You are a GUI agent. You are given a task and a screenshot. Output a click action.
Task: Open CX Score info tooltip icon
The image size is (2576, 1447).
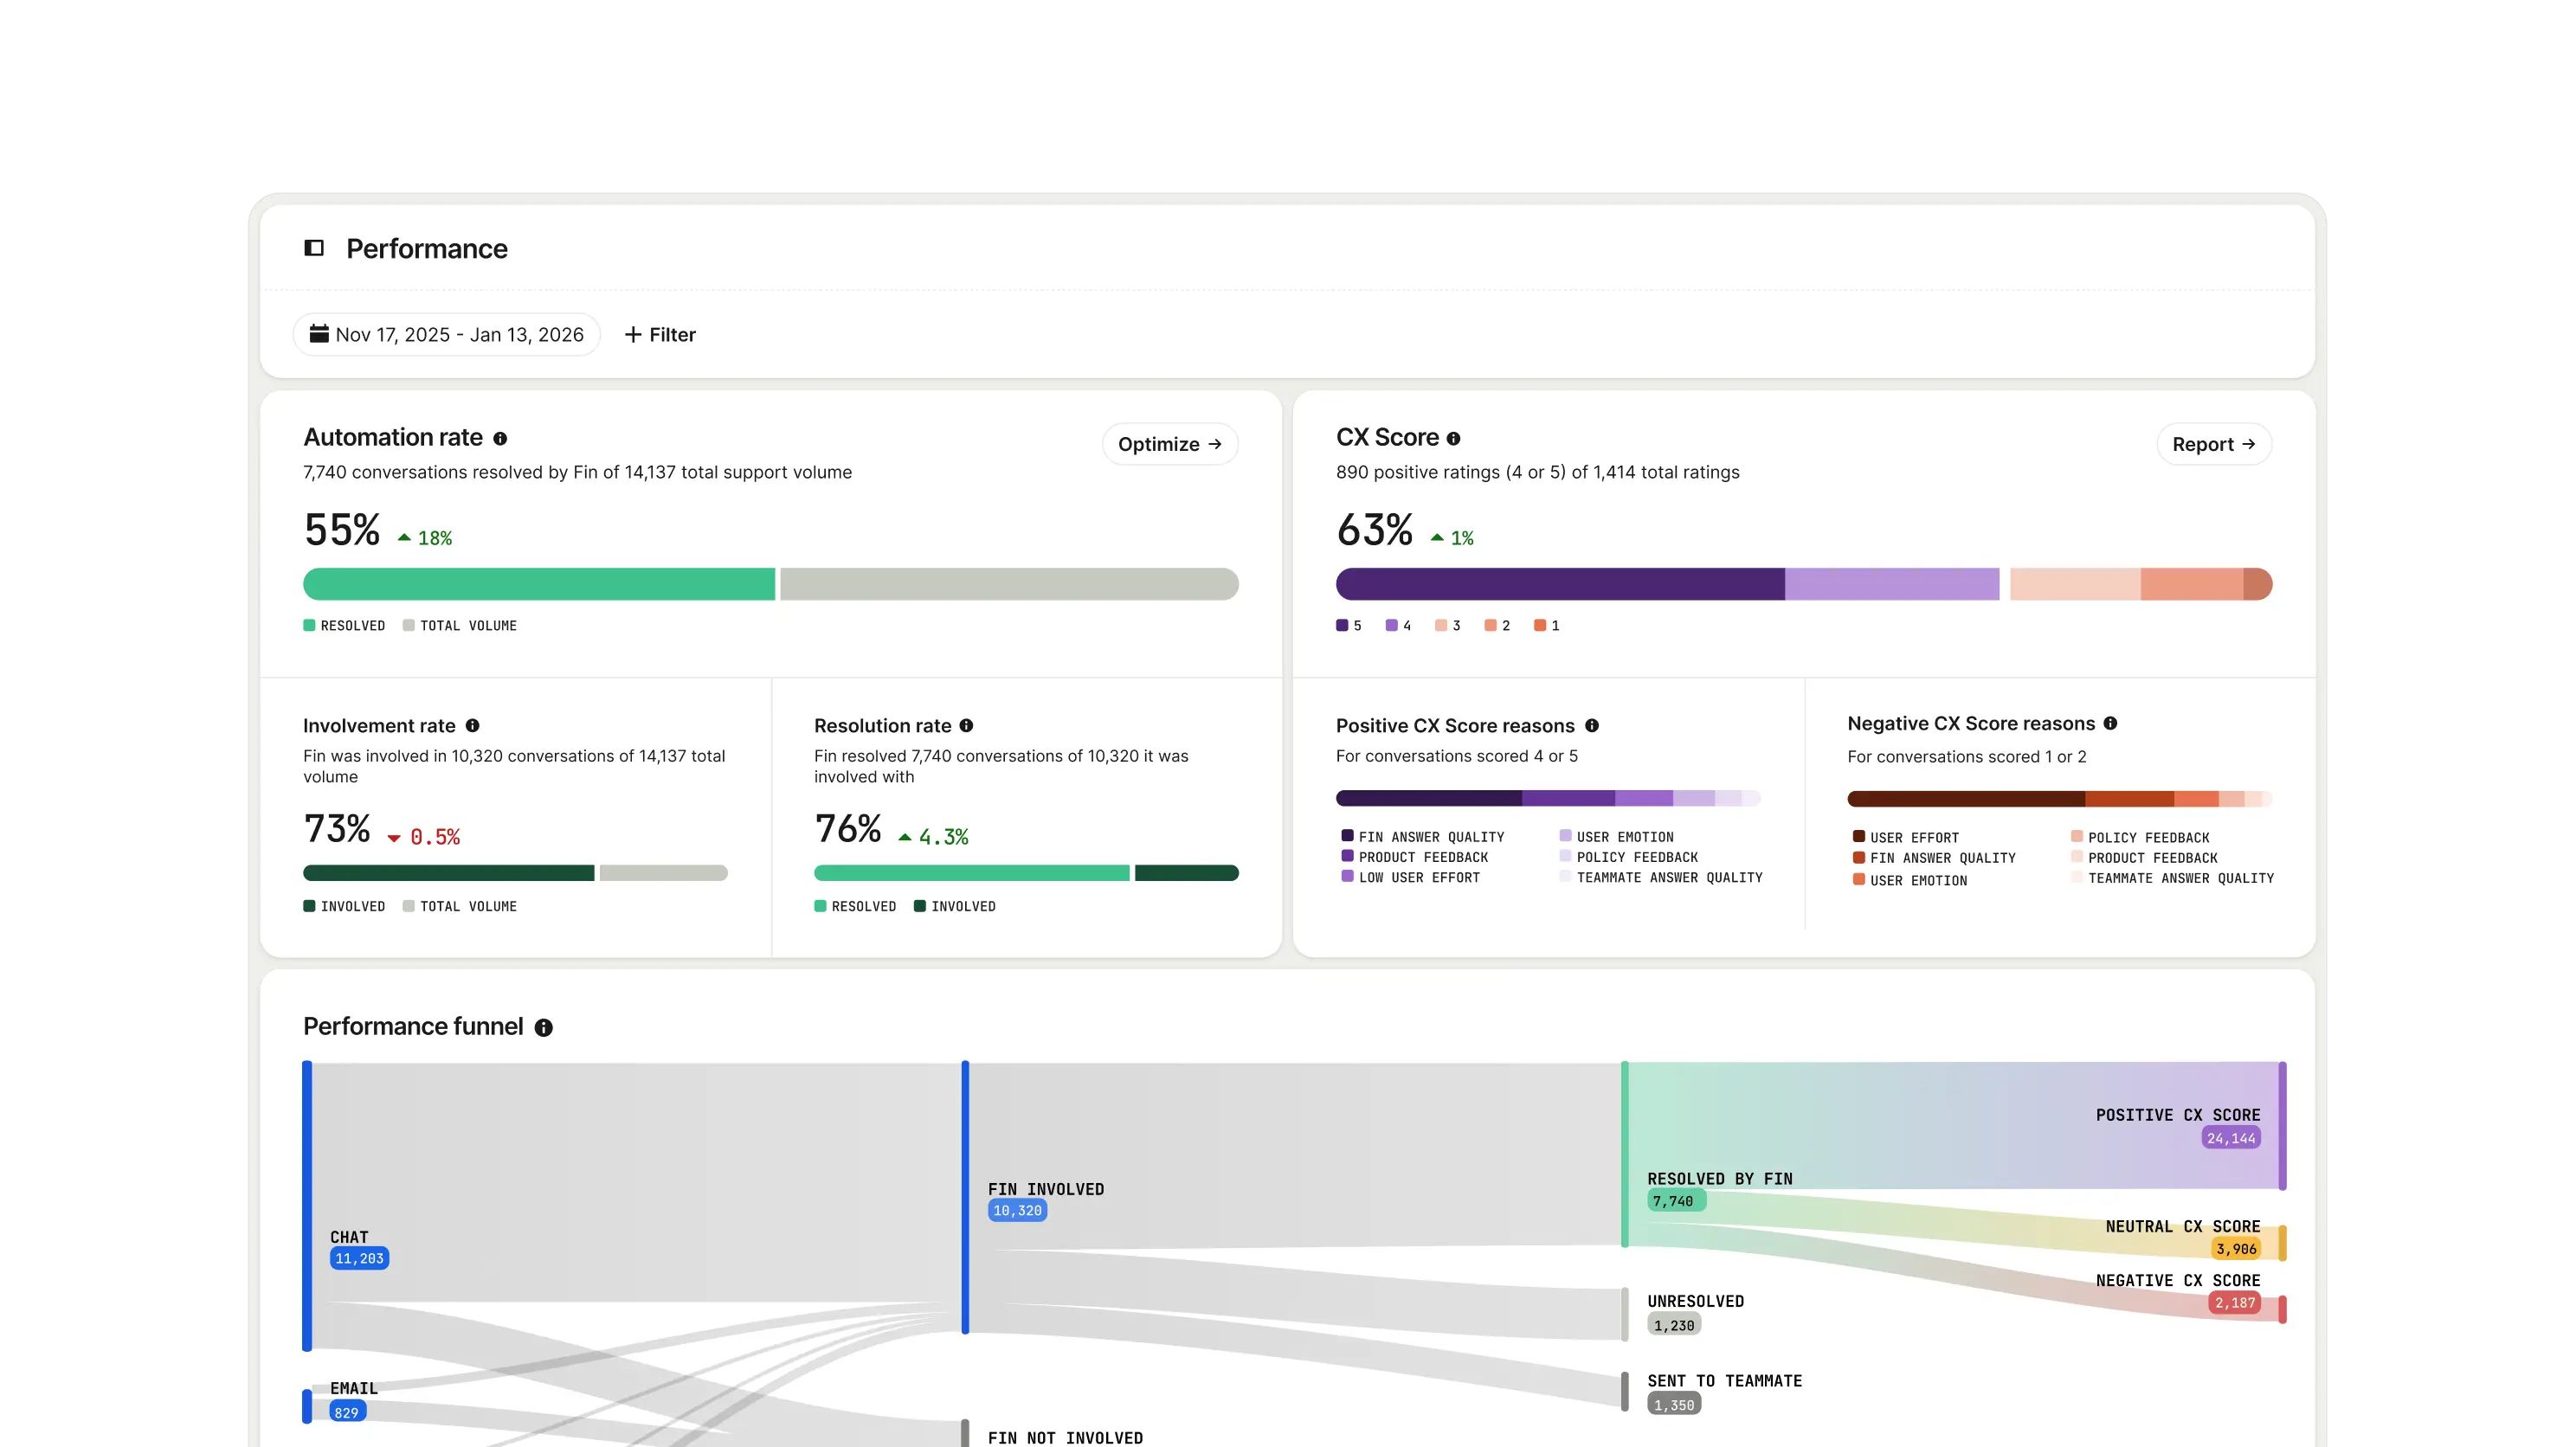[1453, 439]
